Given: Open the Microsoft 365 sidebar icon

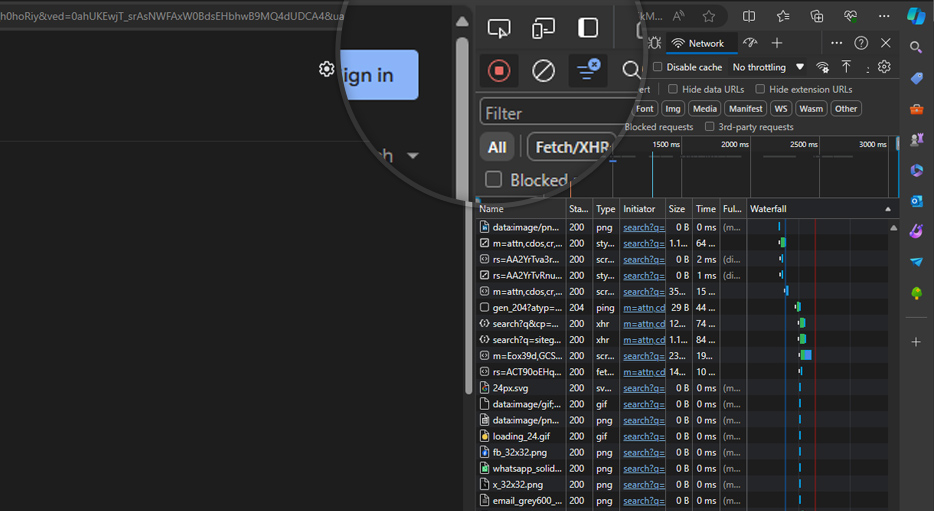Looking at the screenshot, I should pos(916,170).
